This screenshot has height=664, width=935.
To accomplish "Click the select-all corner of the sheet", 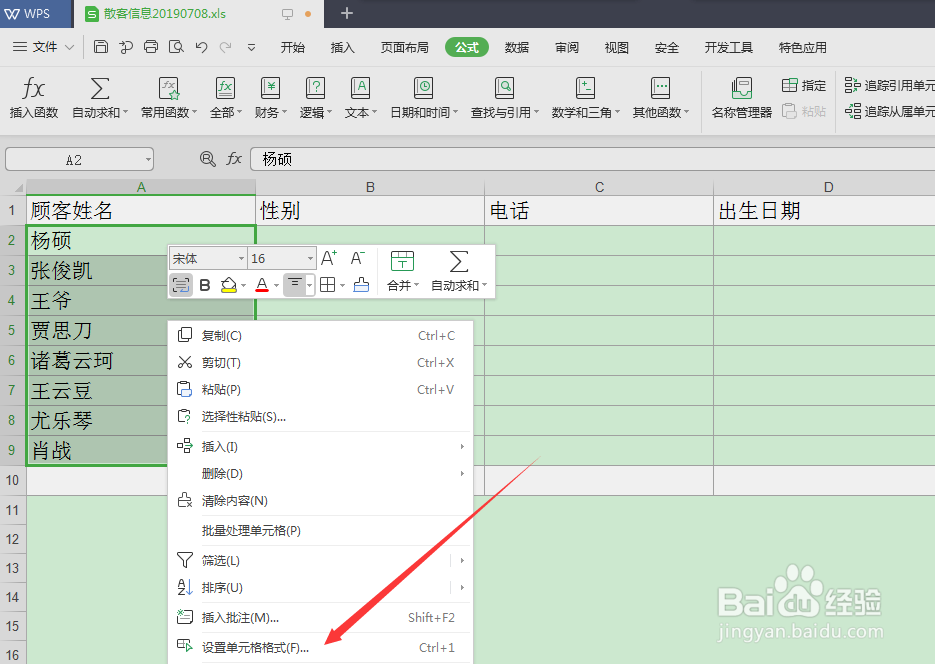I will (x=13, y=187).
